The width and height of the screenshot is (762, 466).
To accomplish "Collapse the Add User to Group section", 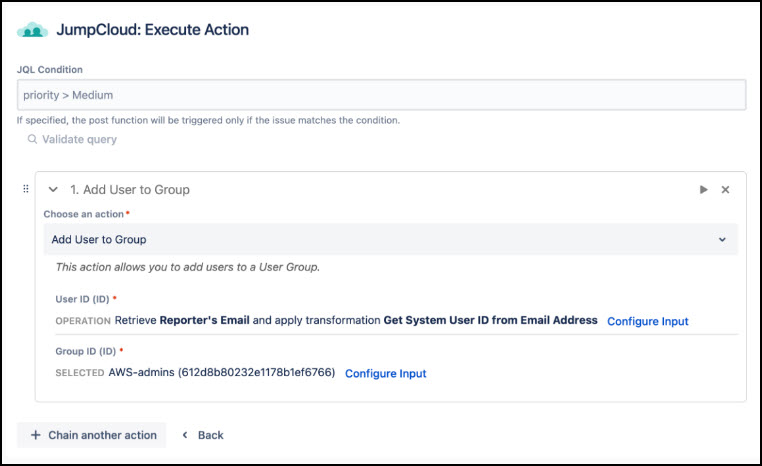I will coord(53,190).
